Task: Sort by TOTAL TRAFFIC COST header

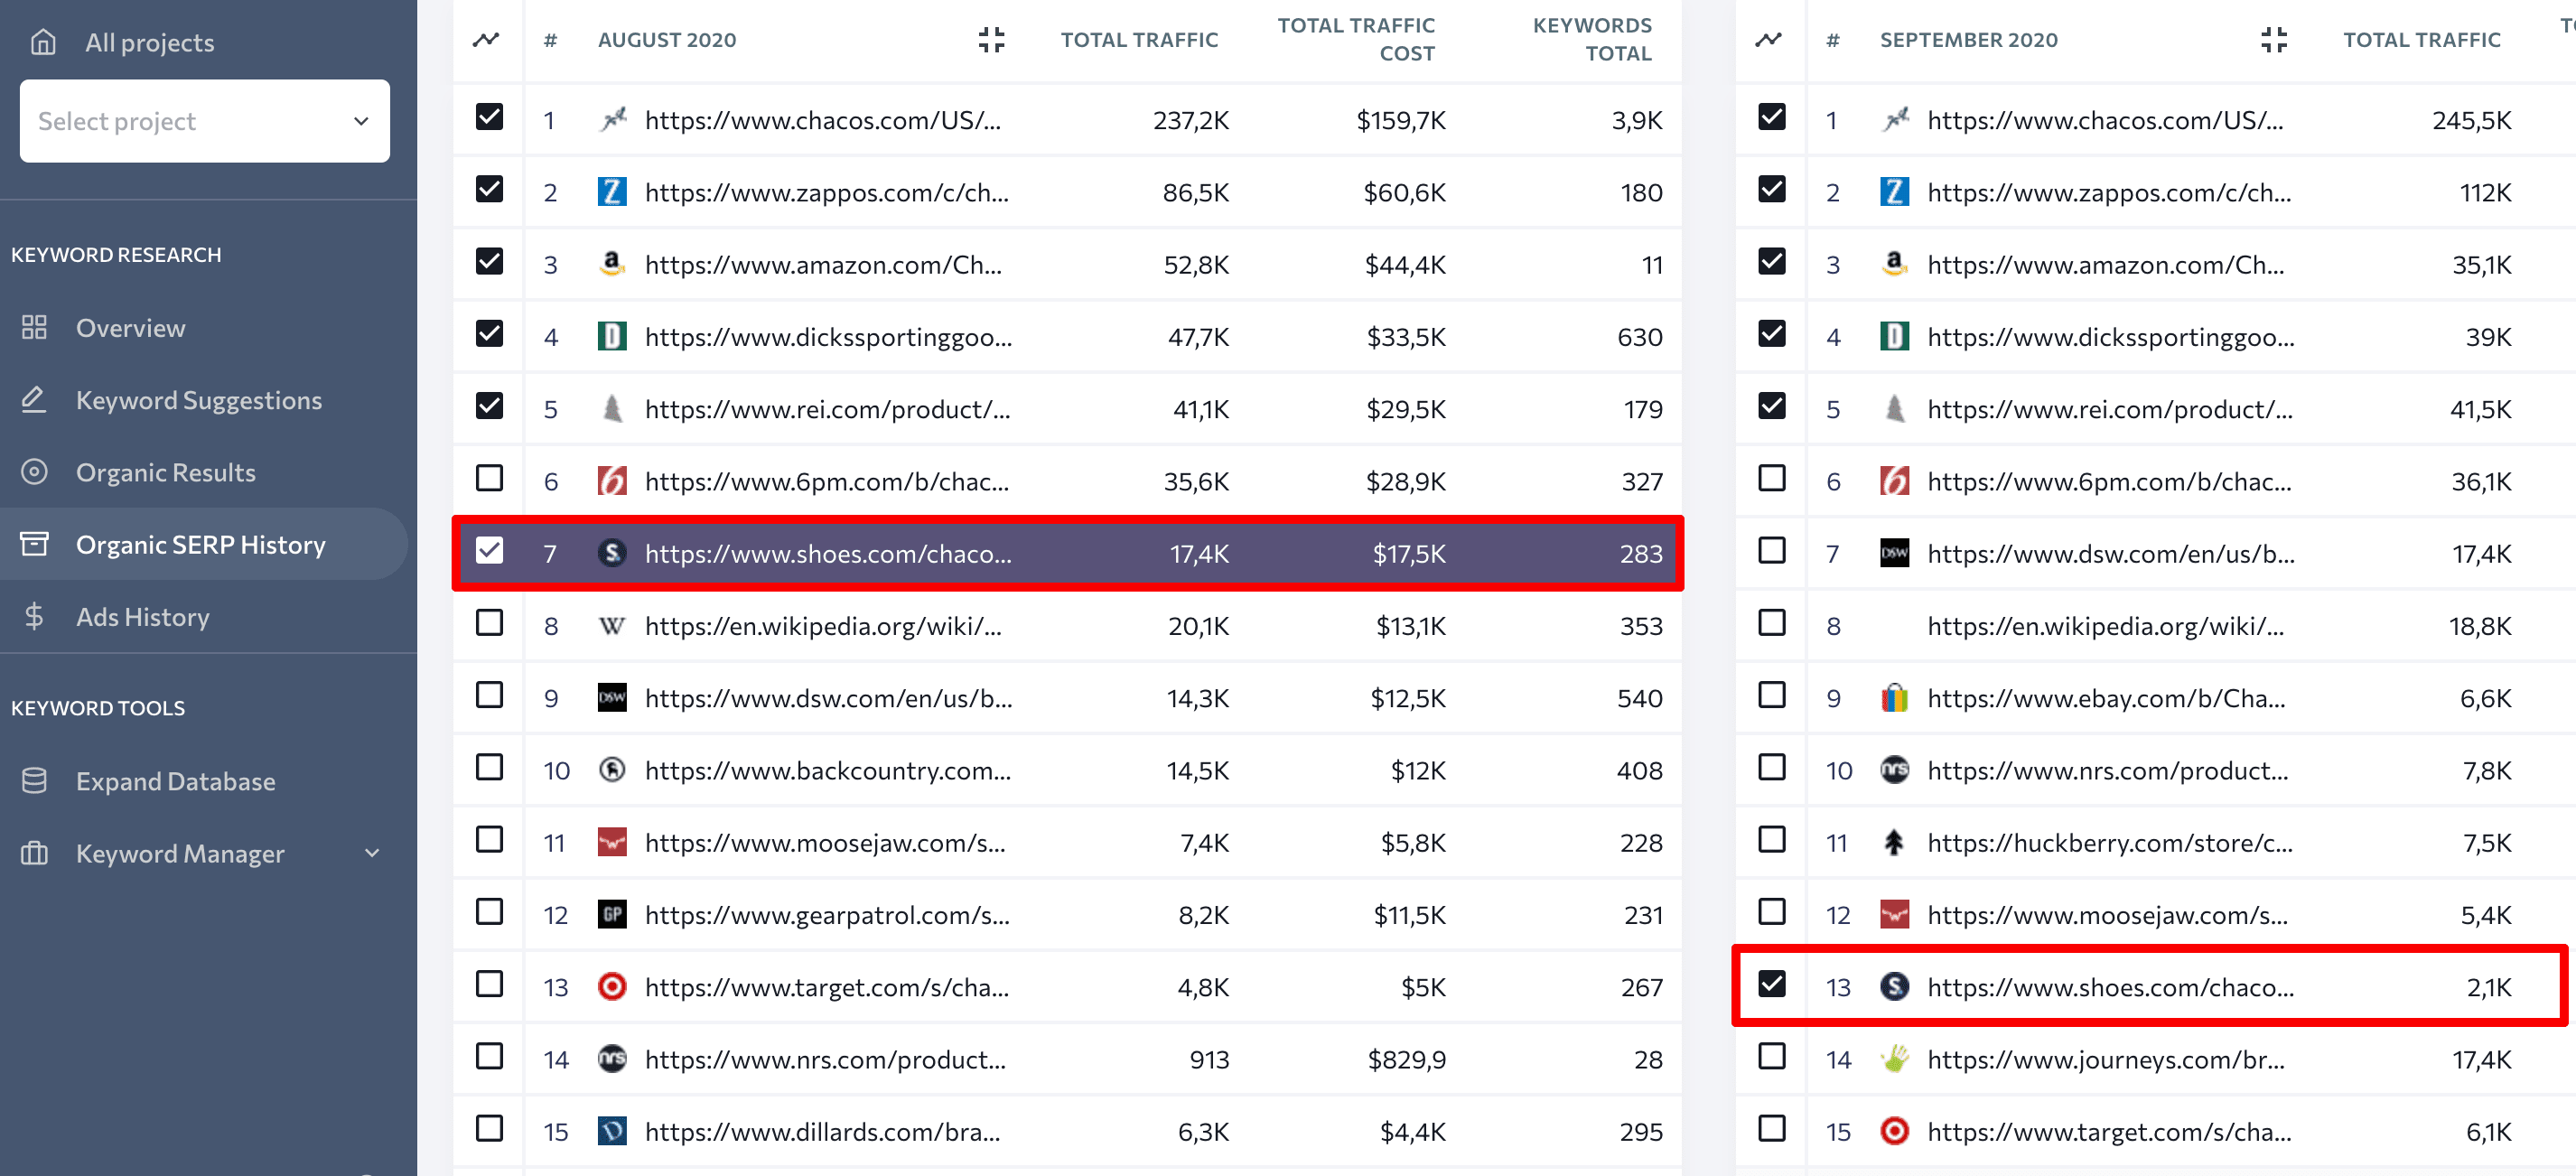Action: point(1356,40)
